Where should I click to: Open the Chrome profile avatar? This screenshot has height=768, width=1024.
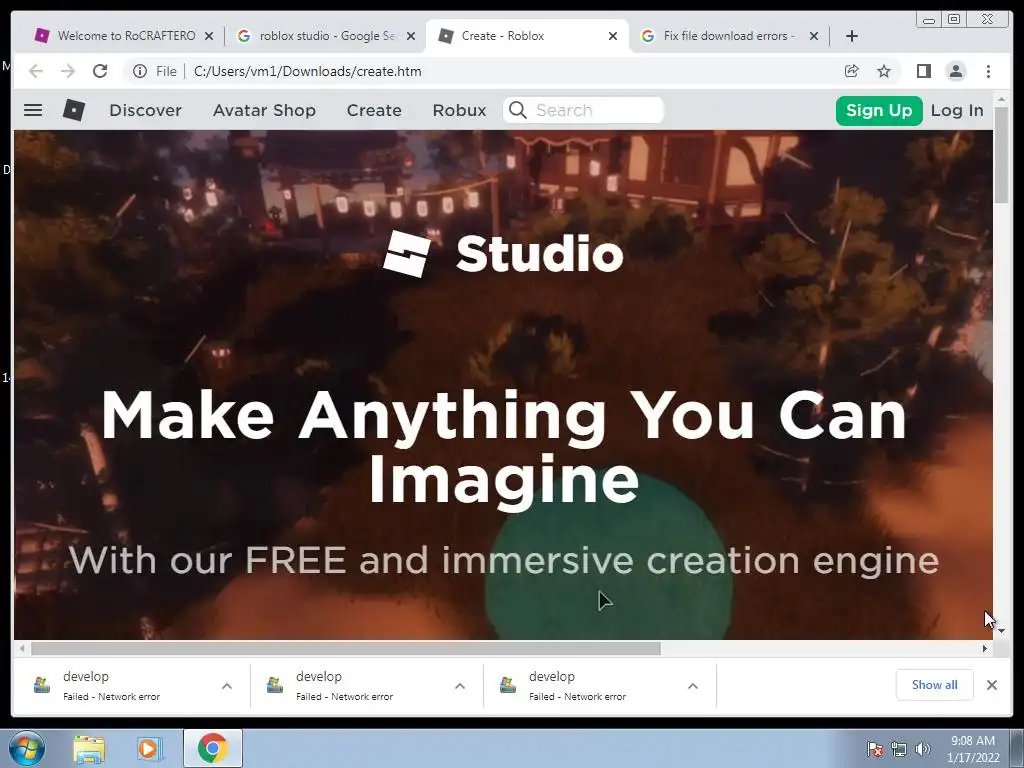click(955, 71)
